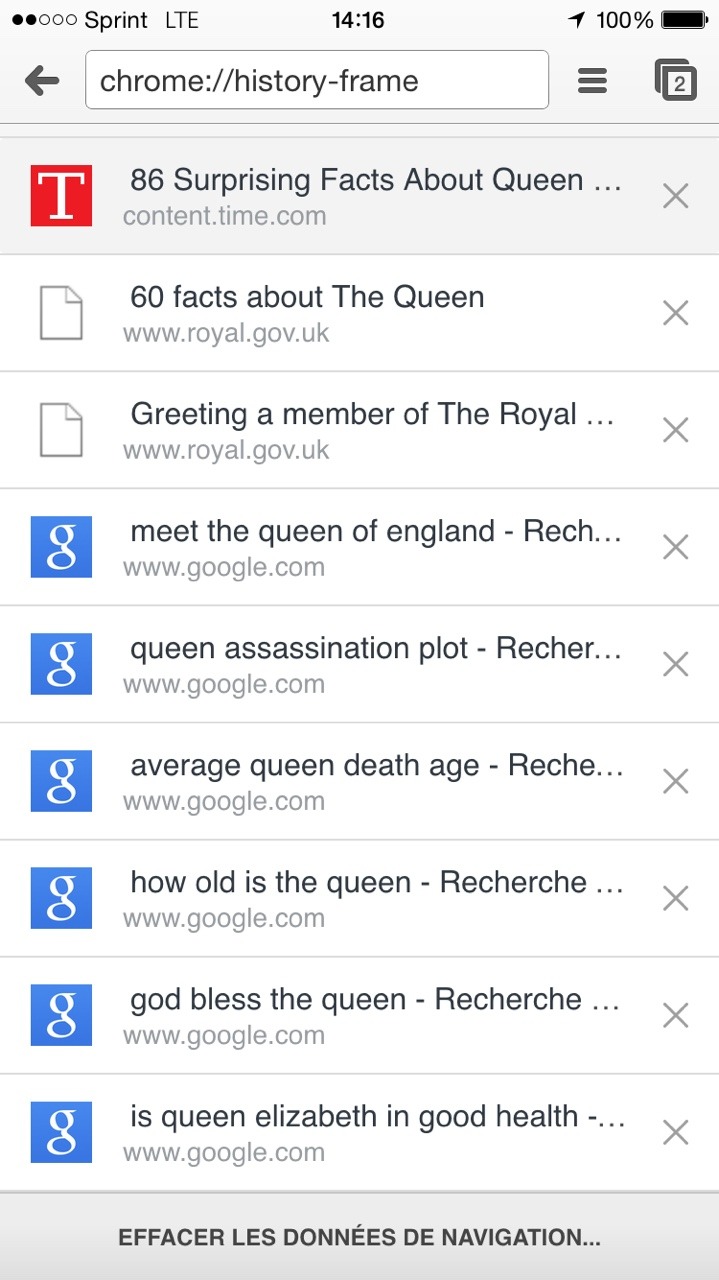Tap battery indicator in status bar
This screenshot has height=1280, width=719.
[x=684, y=20]
